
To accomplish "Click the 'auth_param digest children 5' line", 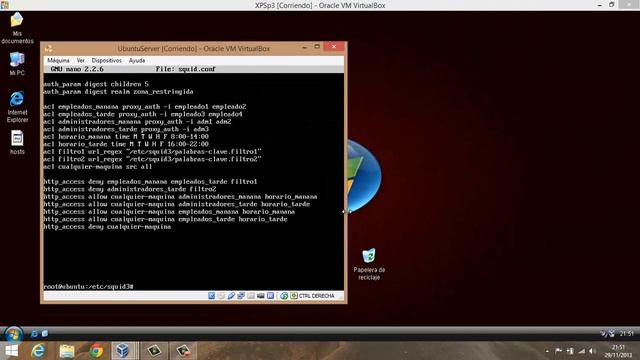I will pos(96,84).
